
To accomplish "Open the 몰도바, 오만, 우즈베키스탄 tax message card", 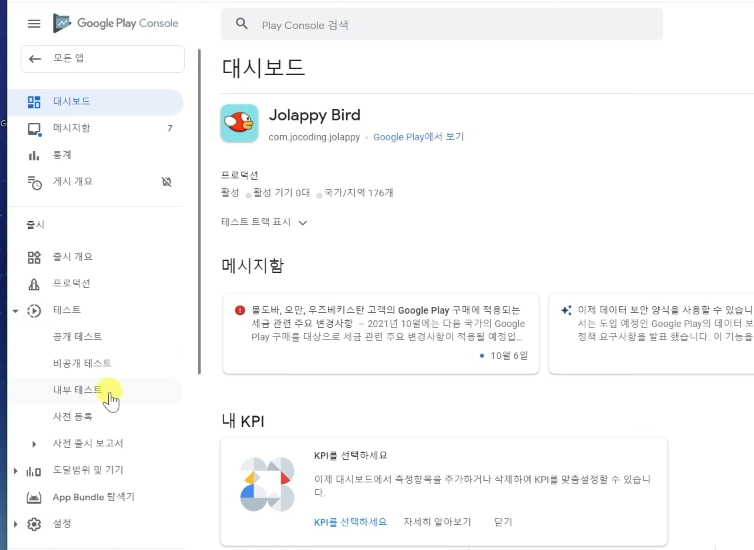I will point(381,334).
